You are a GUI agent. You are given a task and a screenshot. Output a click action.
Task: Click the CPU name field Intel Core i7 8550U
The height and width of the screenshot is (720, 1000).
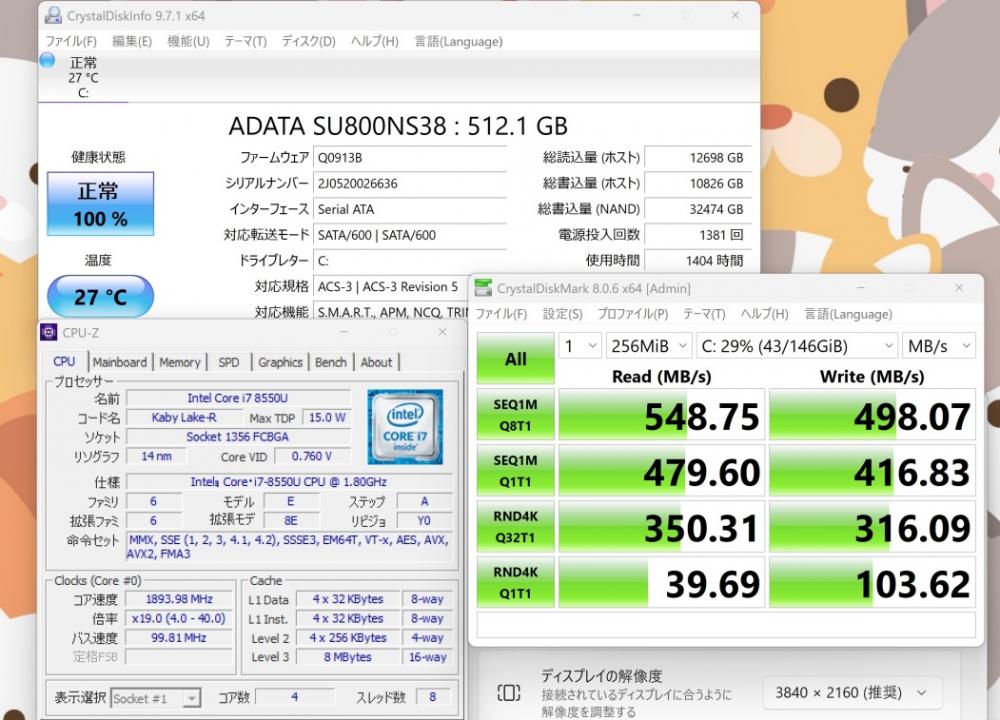point(238,398)
